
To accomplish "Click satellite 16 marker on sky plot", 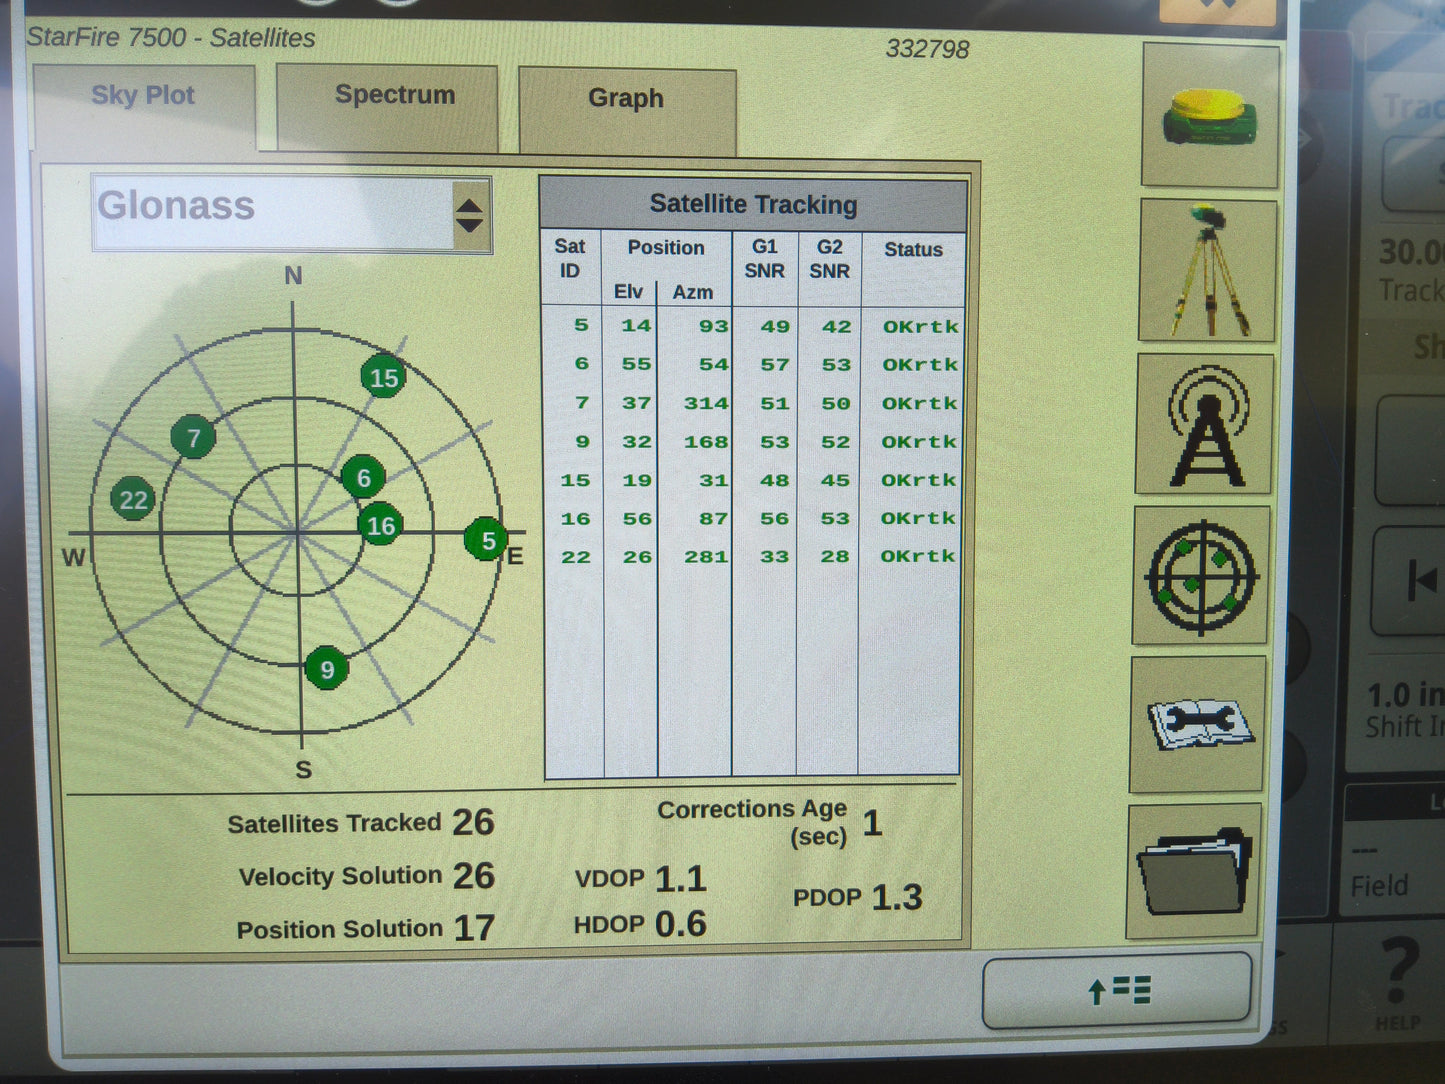I will [x=380, y=525].
